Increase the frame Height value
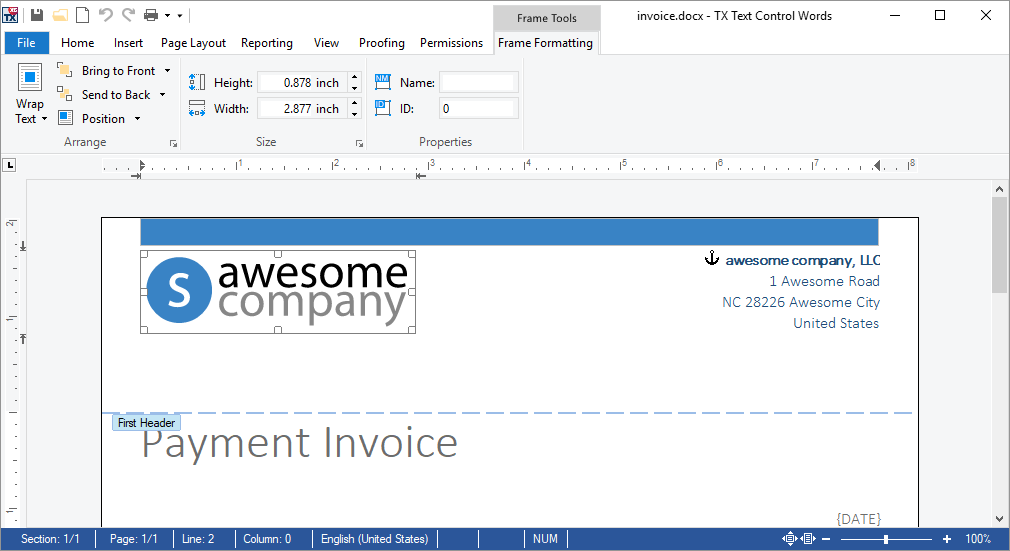This screenshot has height=551, width=1010. [x=354, y=77]
